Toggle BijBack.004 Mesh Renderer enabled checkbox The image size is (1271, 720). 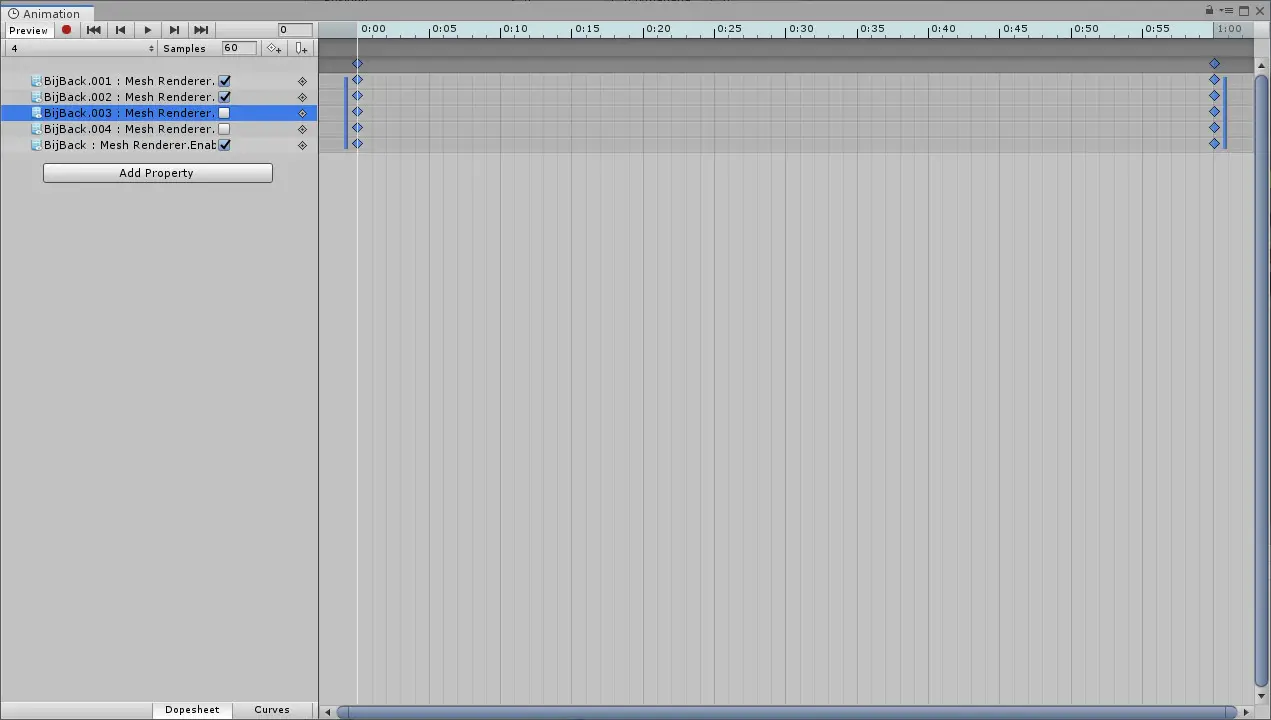224,129
